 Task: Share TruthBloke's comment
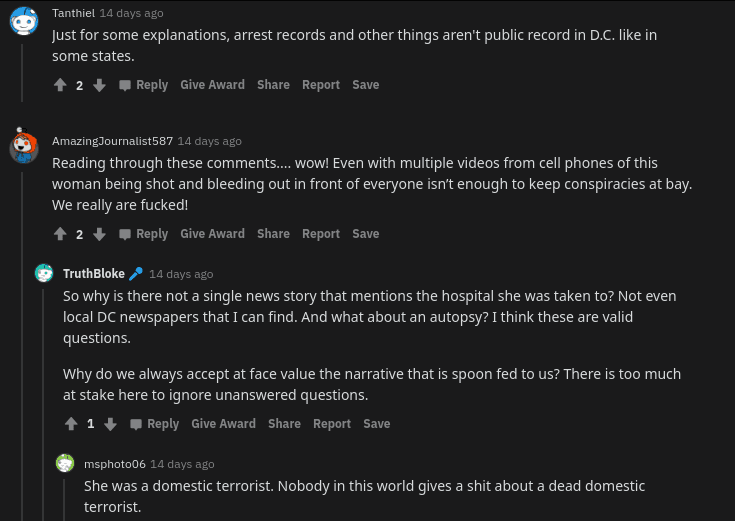[x=284, y=424]
